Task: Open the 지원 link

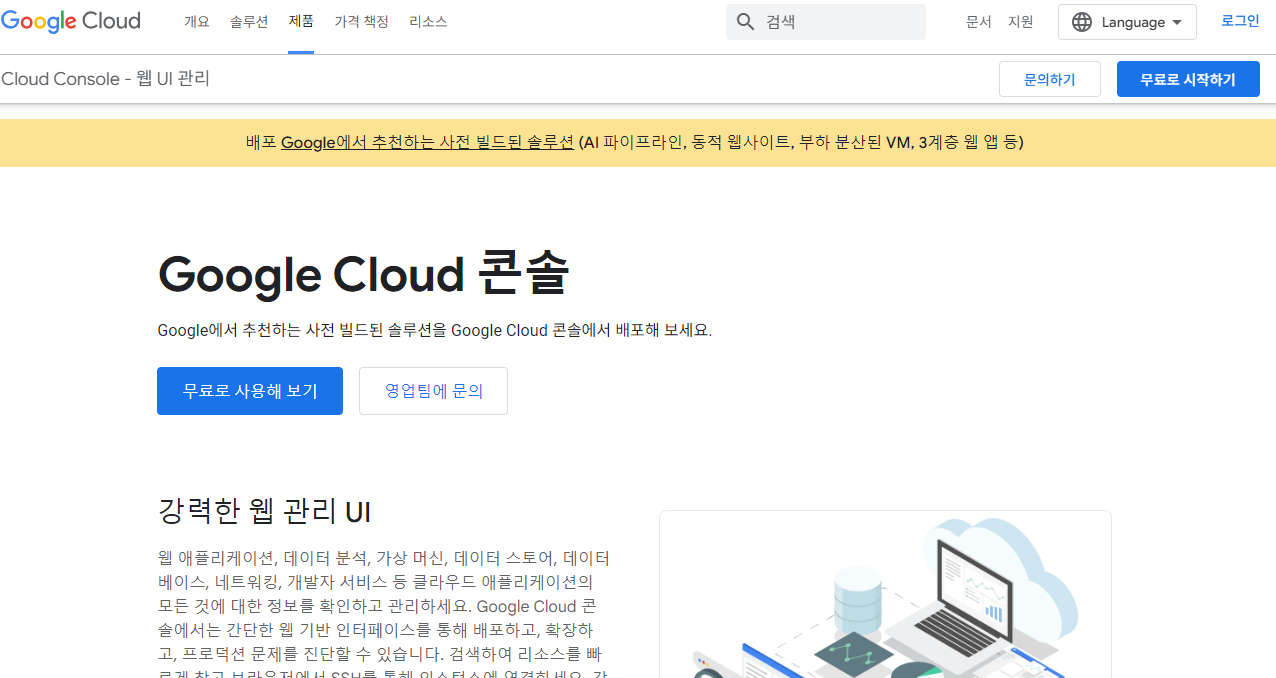Action: tap(1020, 21)
